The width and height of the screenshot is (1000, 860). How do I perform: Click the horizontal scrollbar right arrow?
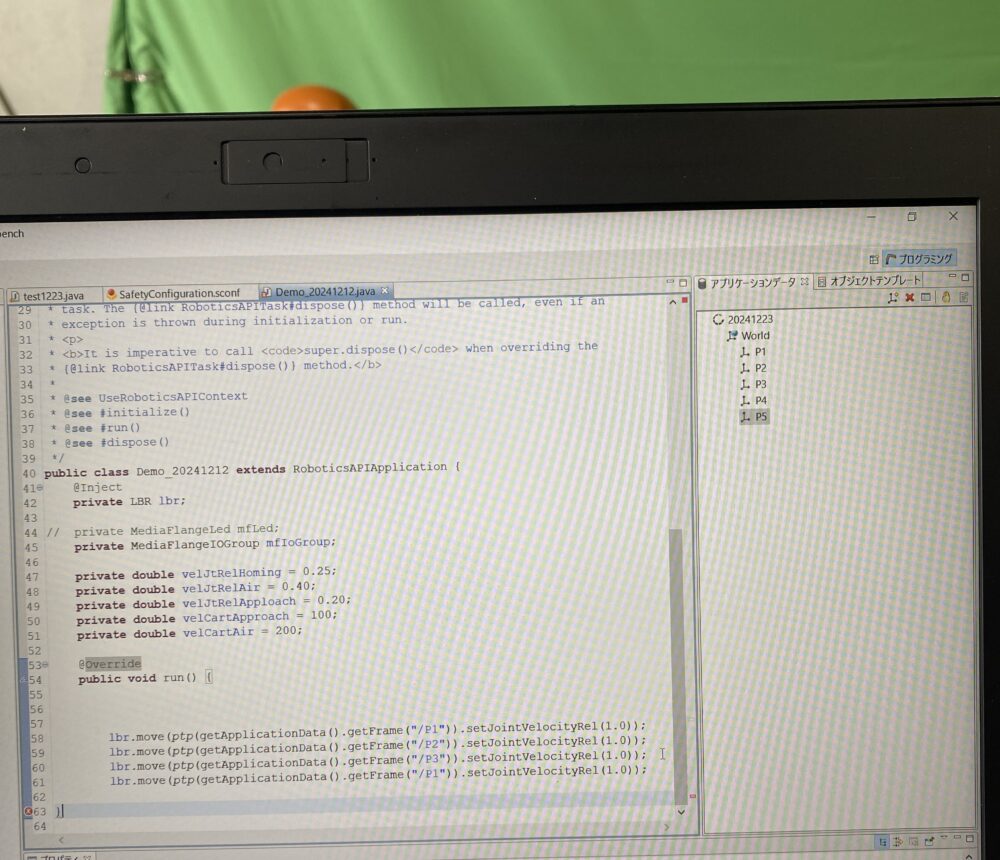click(667, 827)
